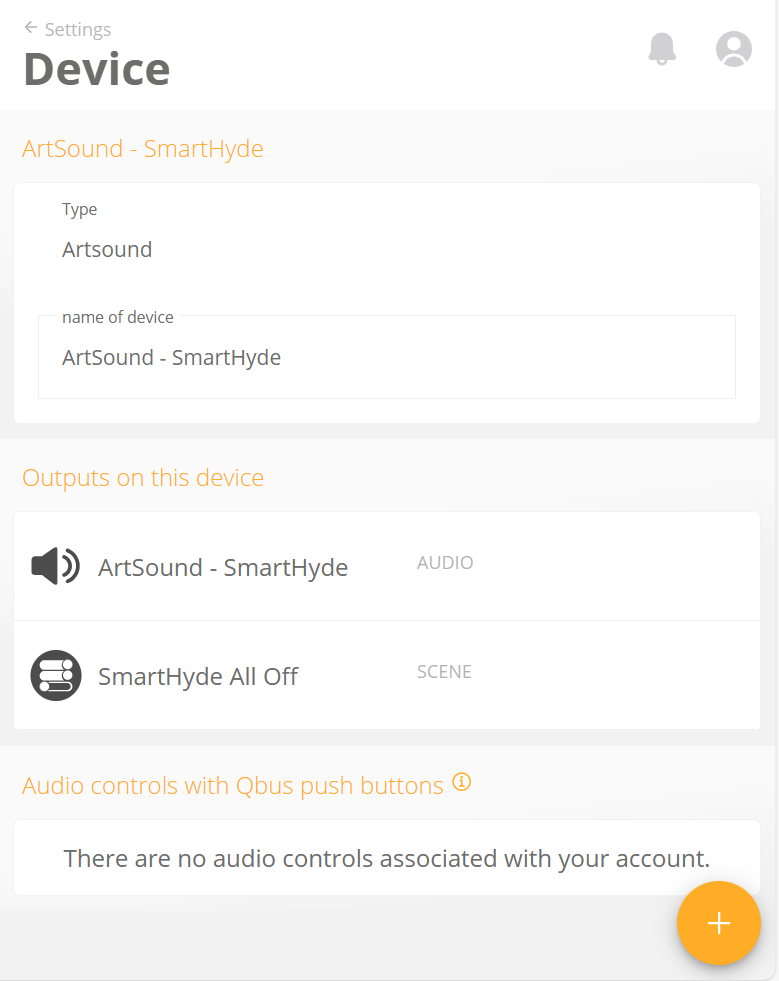This screenshot has width=779, height=981.
Task: Open the notifications bell
Action: (662, 49)
